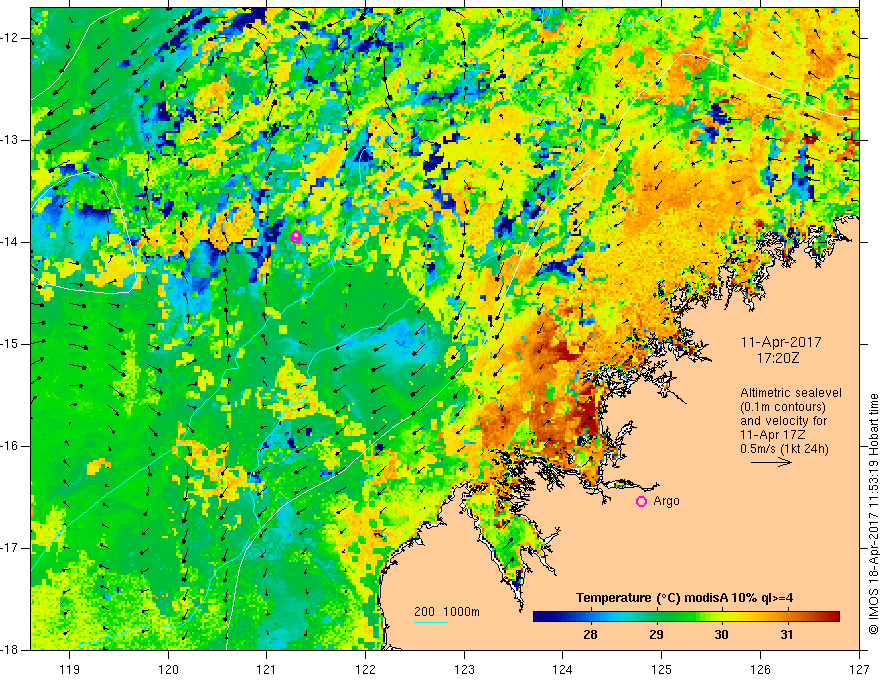Click the longitude axis label '121'
Viewport: 880px width, 680px height.
[x=267, y=669]
